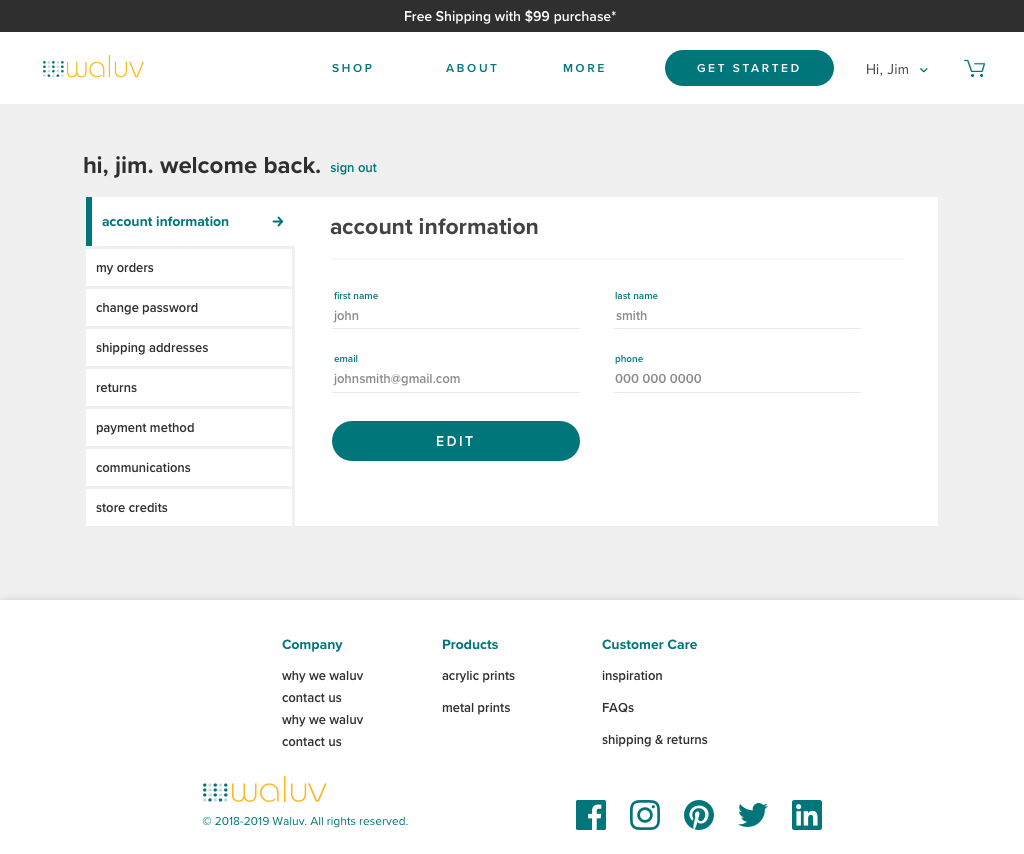This screenshot has height=854, width=1024.
Task: Open second 'contact us' footer link
Action: point(312,742)
